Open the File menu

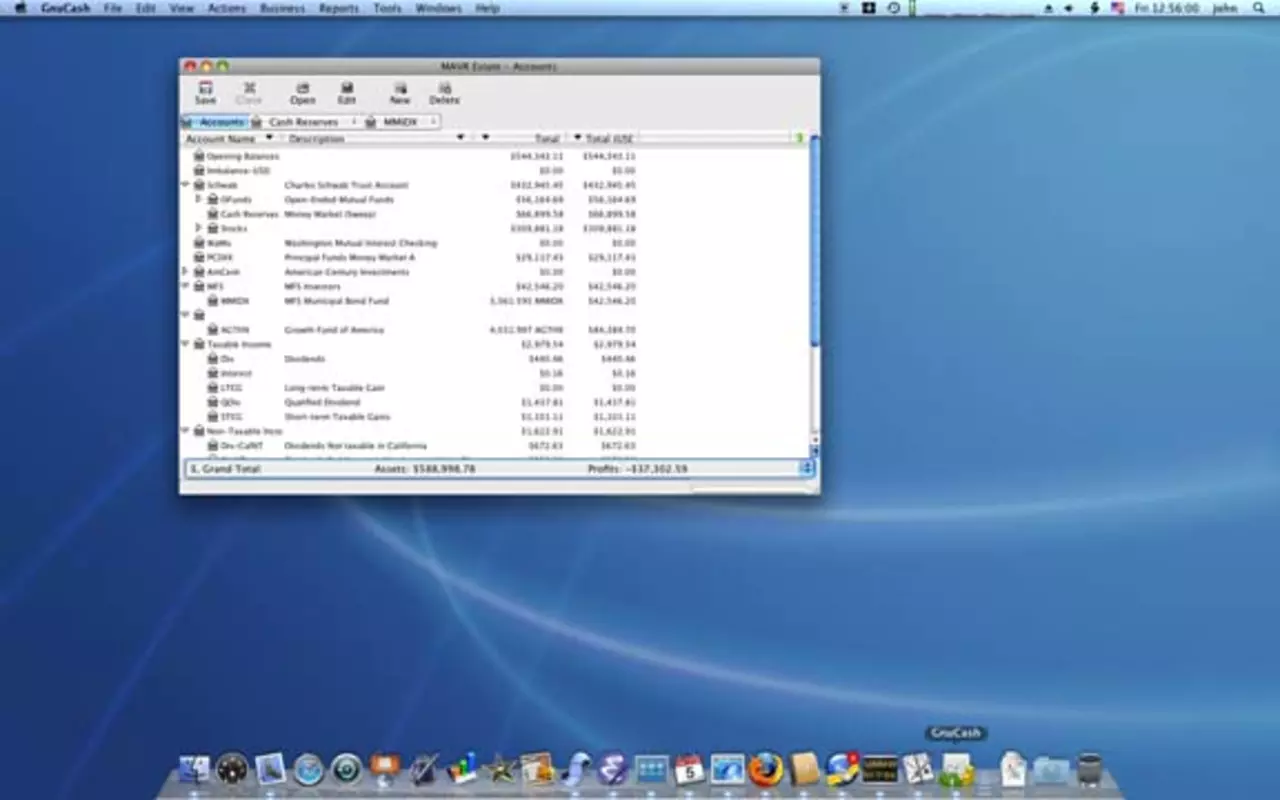pos(113,8)
